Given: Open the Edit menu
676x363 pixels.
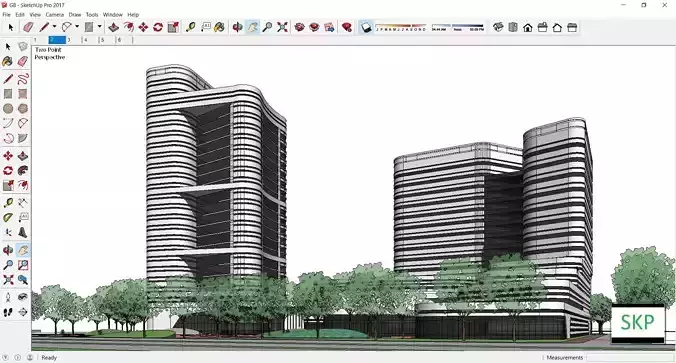Looking at the screenshot, I should coord(20,15).
